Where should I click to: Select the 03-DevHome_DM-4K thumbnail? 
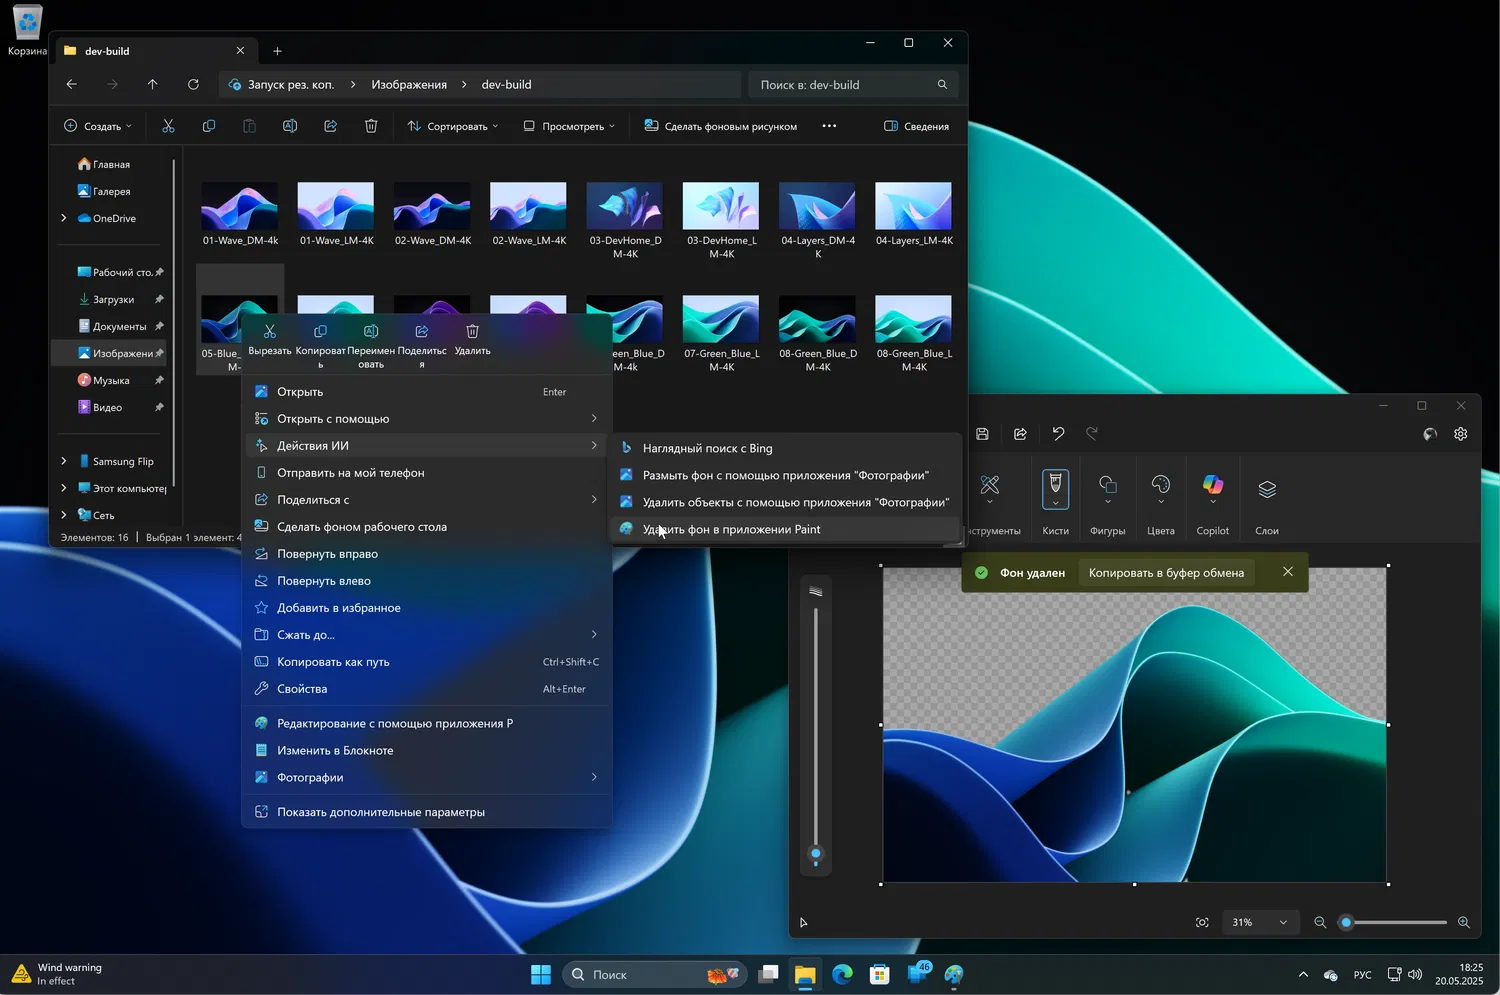point(624,207)
